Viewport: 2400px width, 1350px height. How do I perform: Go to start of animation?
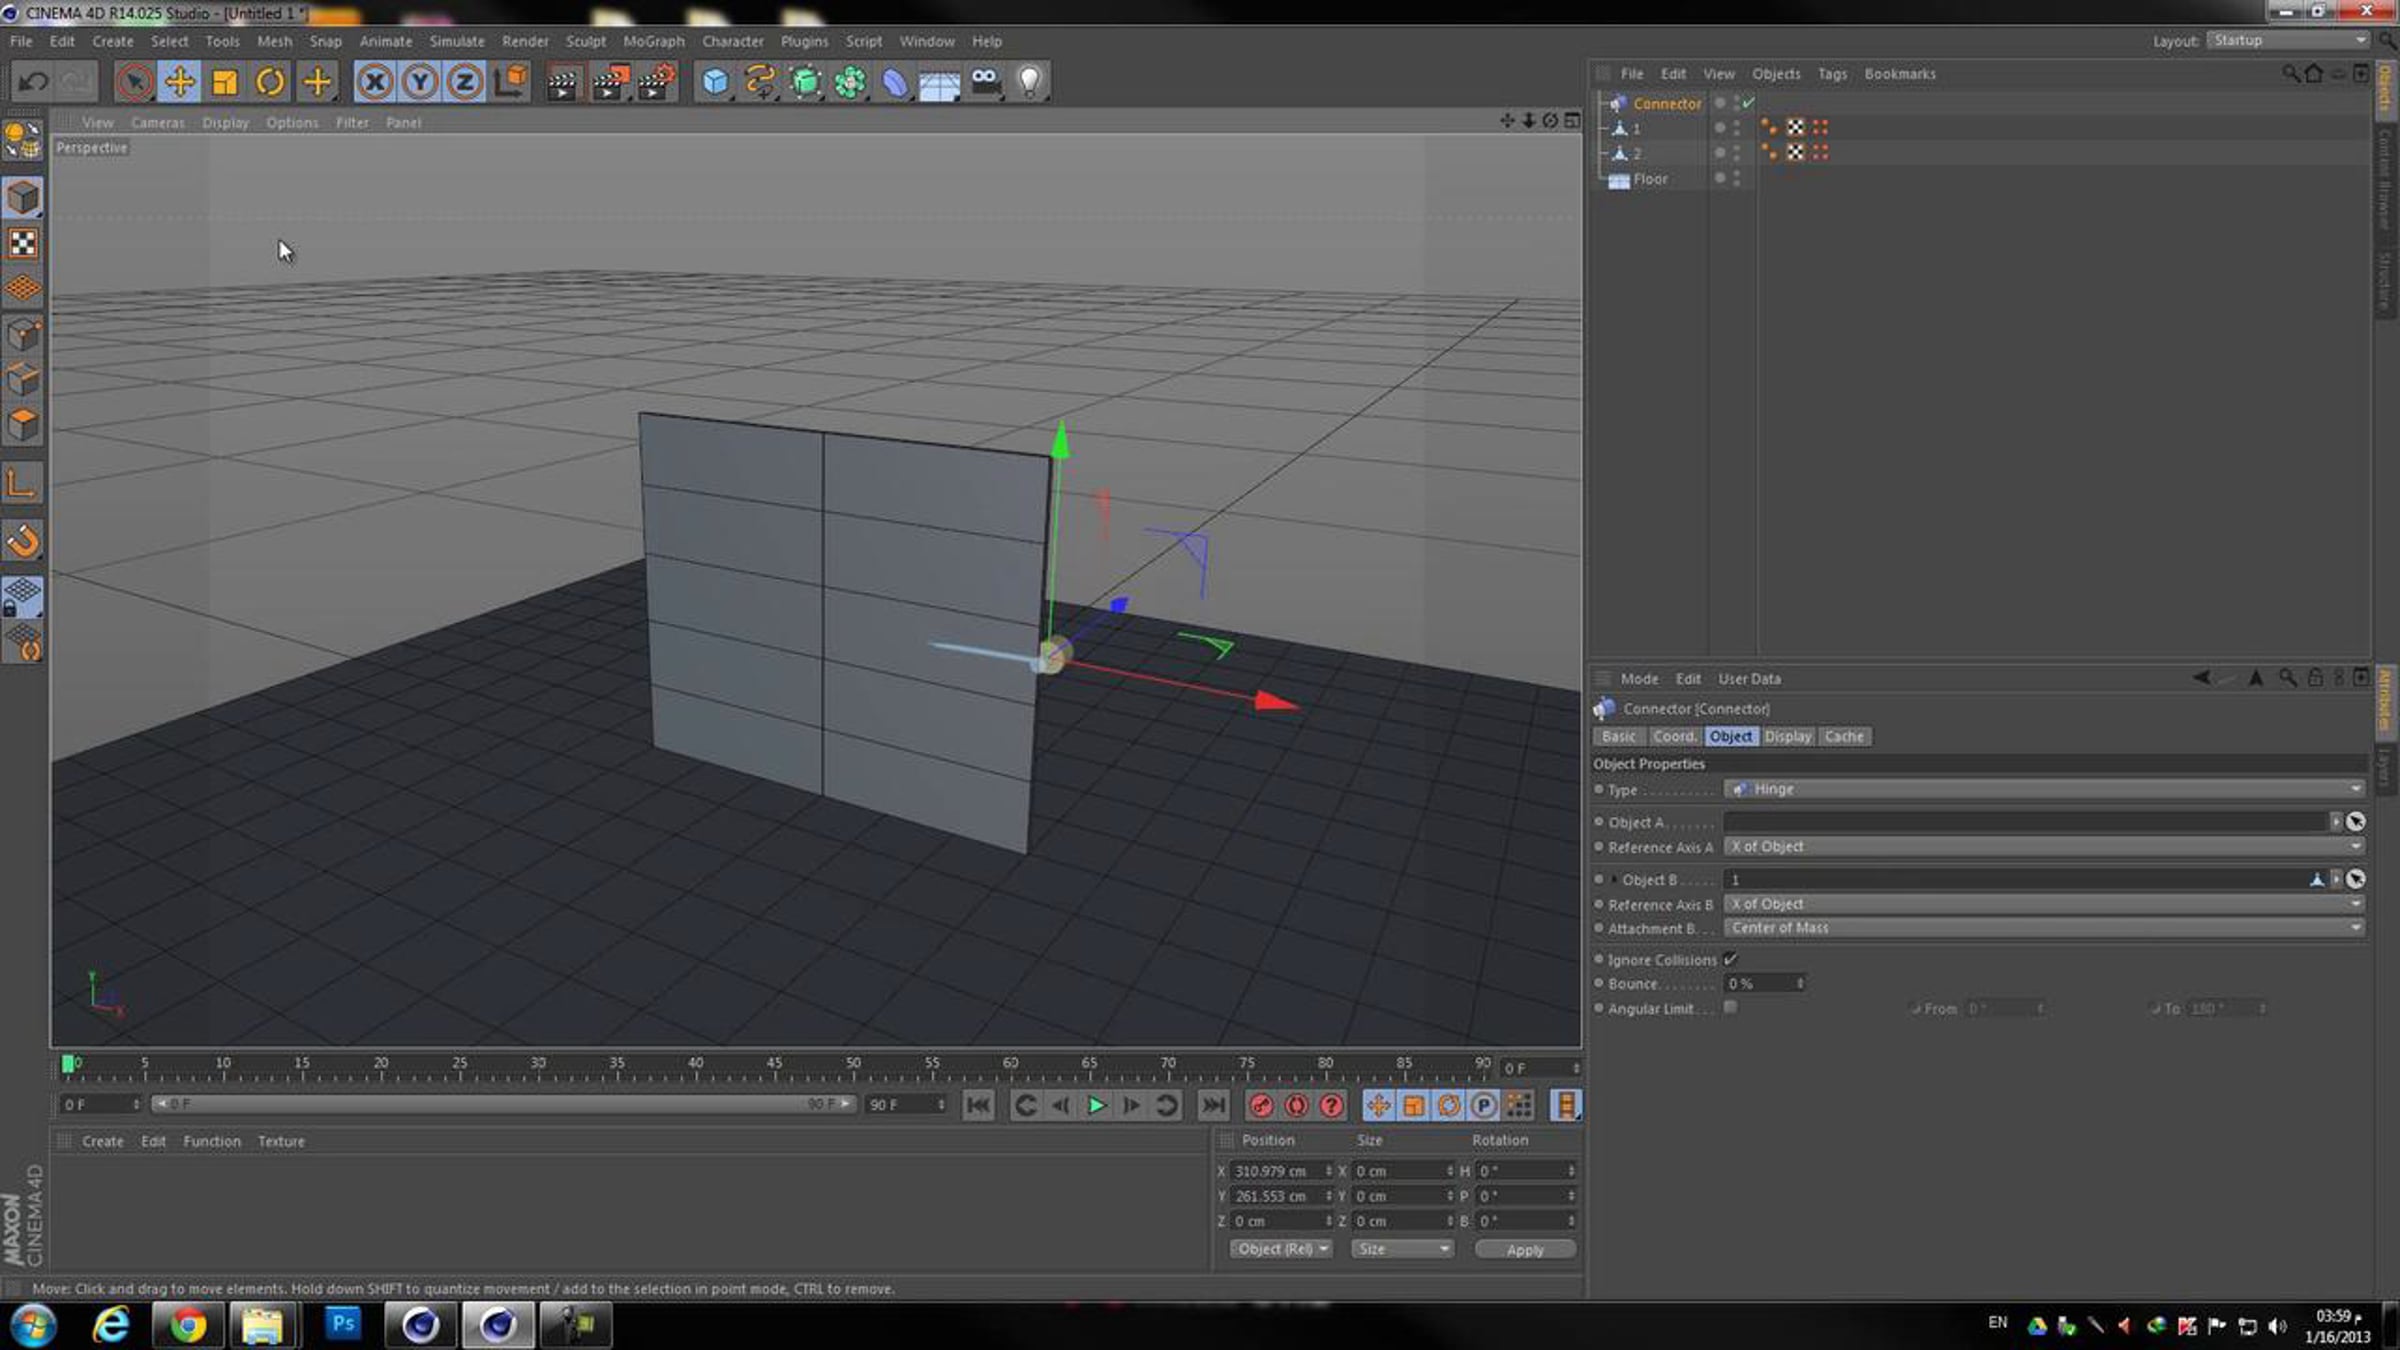point(978,1105)
